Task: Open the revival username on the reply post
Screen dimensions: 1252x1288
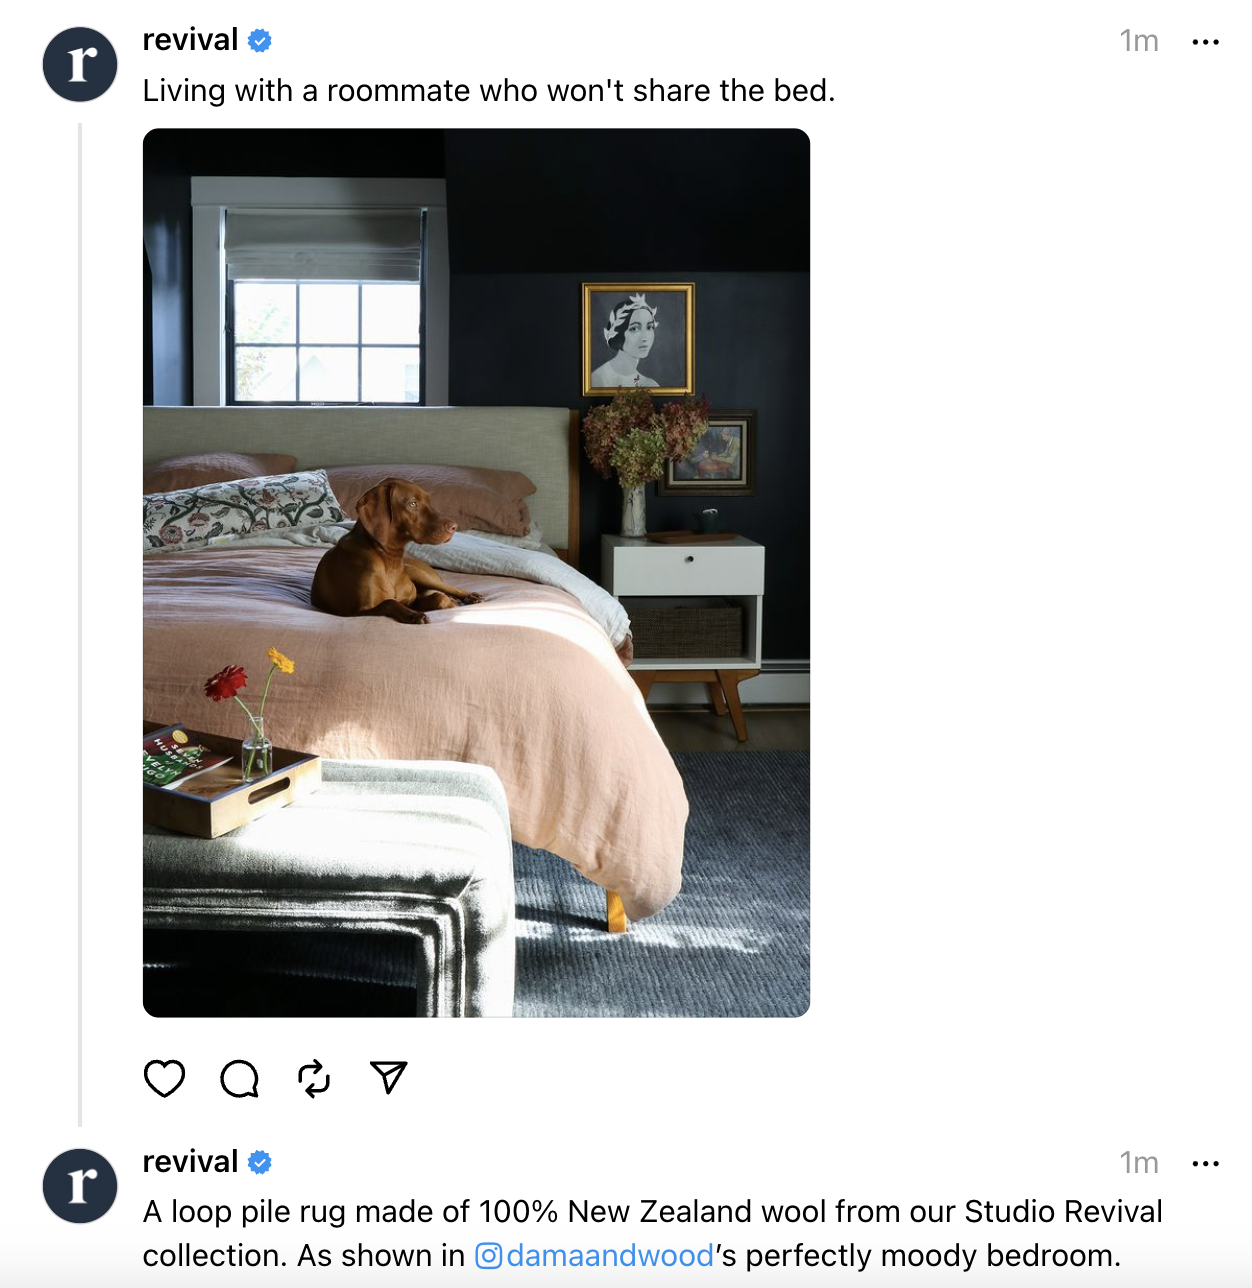Action: (191, 1161)
